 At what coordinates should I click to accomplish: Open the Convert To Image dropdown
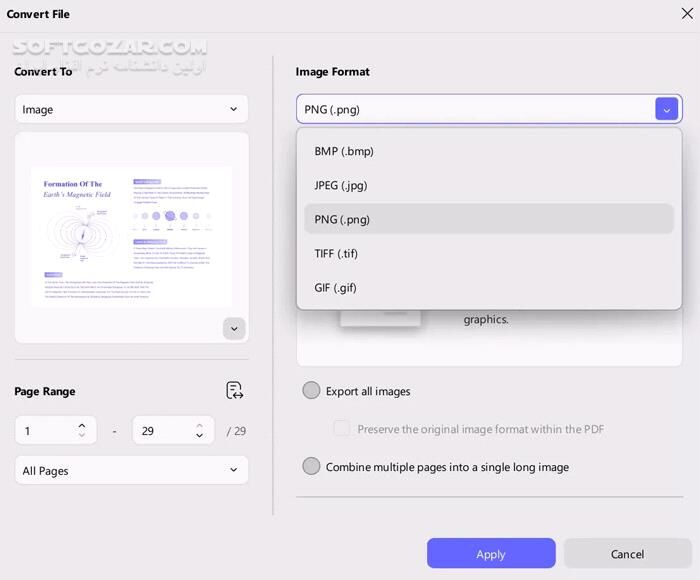pos(131,109)
